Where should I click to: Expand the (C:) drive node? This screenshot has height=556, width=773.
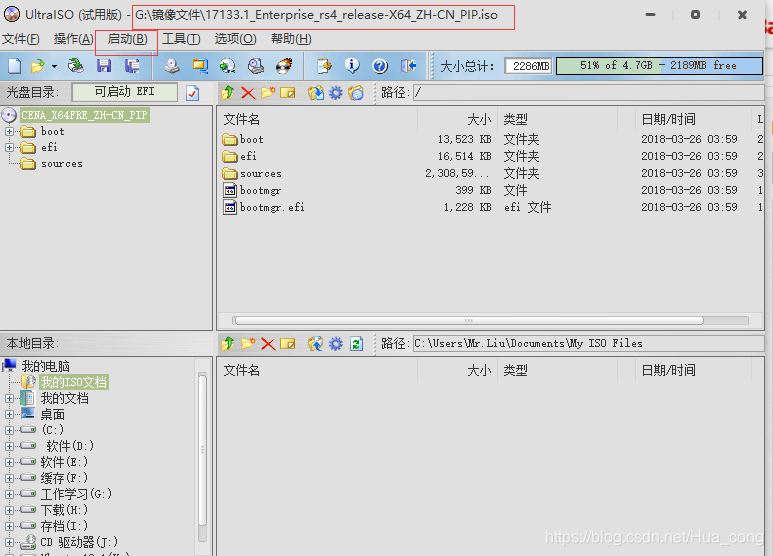(x=9, y=430)
